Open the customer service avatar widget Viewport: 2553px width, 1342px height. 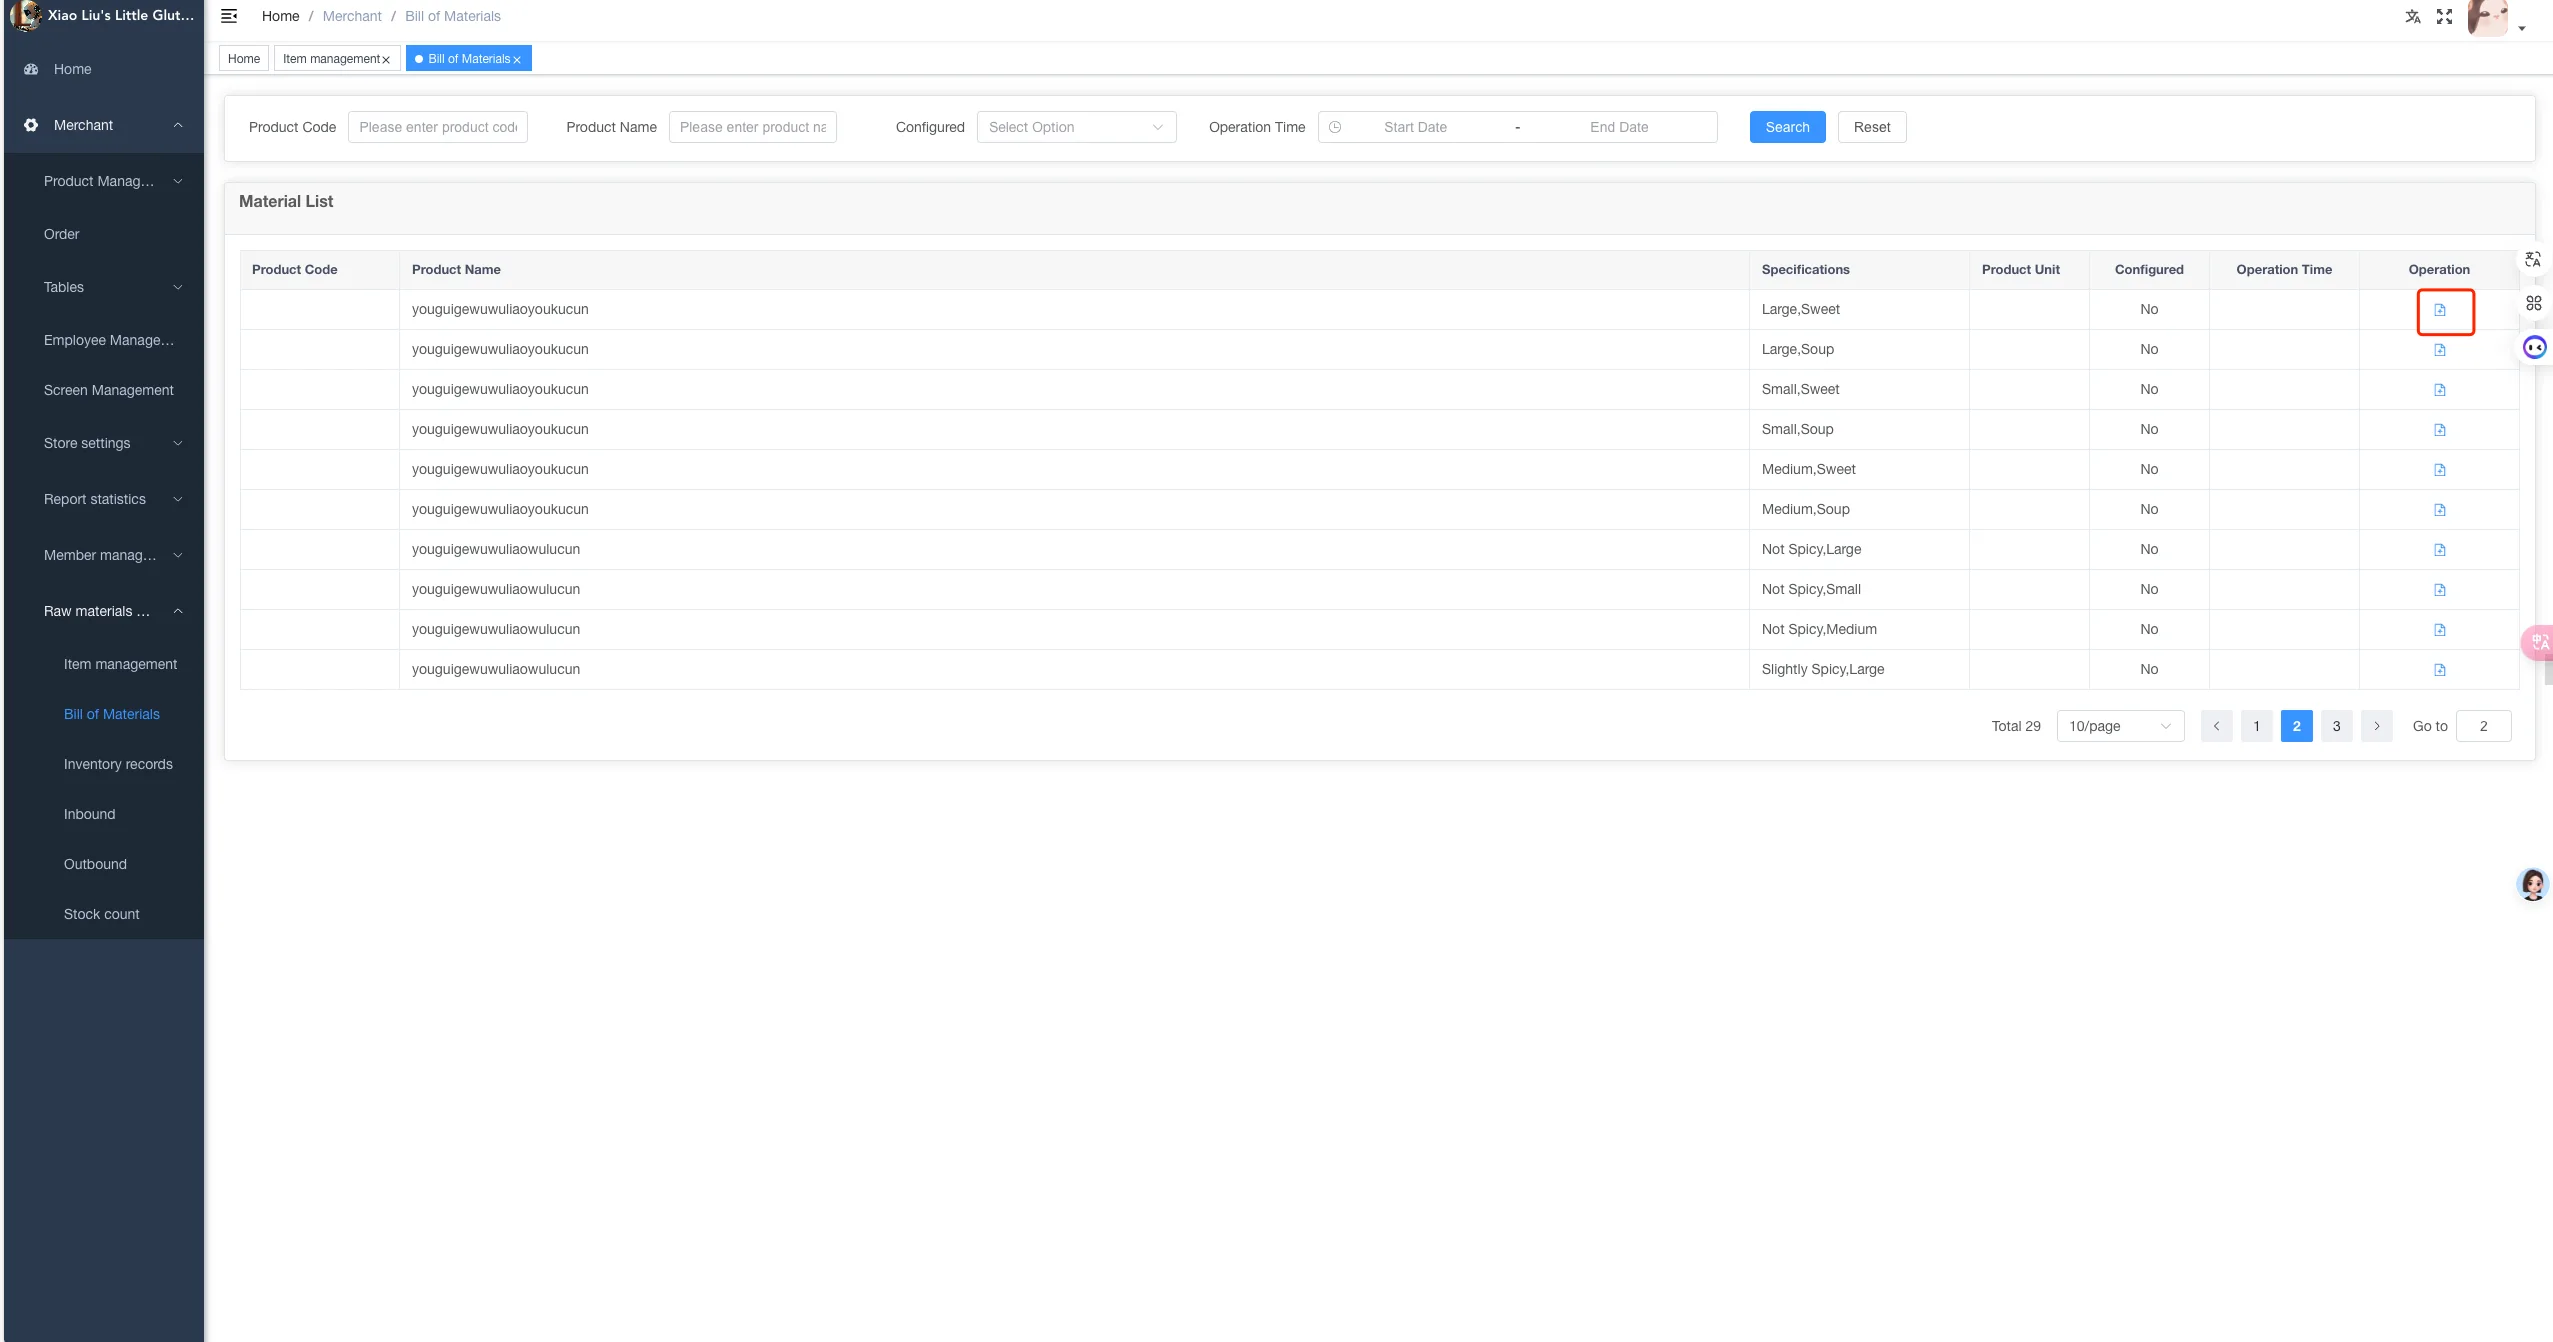(x=2532, y=885)
